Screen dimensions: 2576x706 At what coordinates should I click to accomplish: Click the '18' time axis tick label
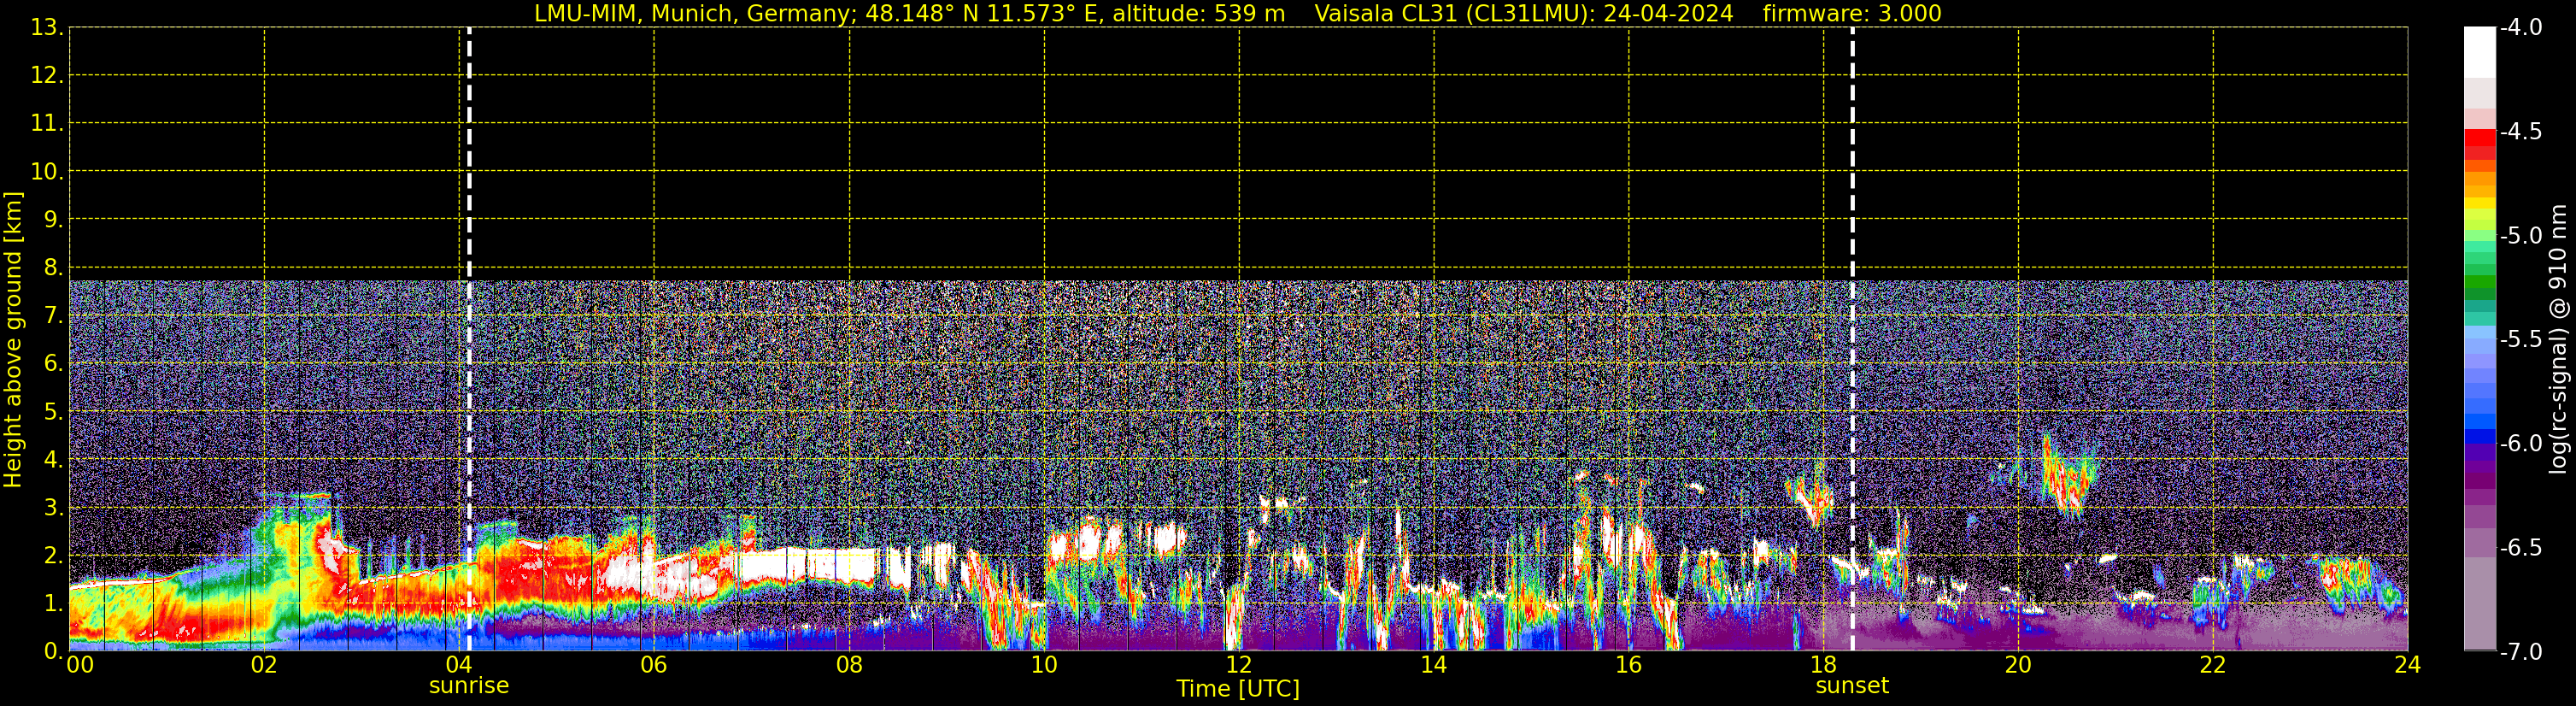pyautogui.click(x=1824, y=666)
